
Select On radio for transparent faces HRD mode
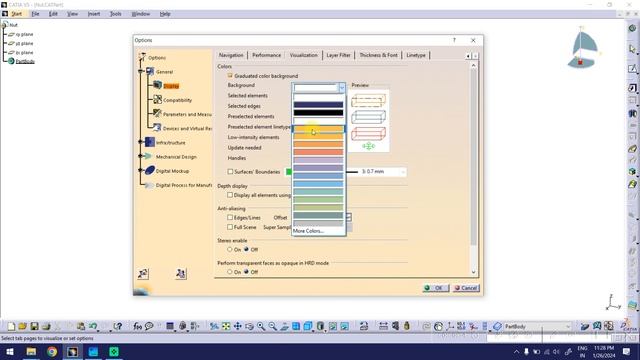[229, 272]
